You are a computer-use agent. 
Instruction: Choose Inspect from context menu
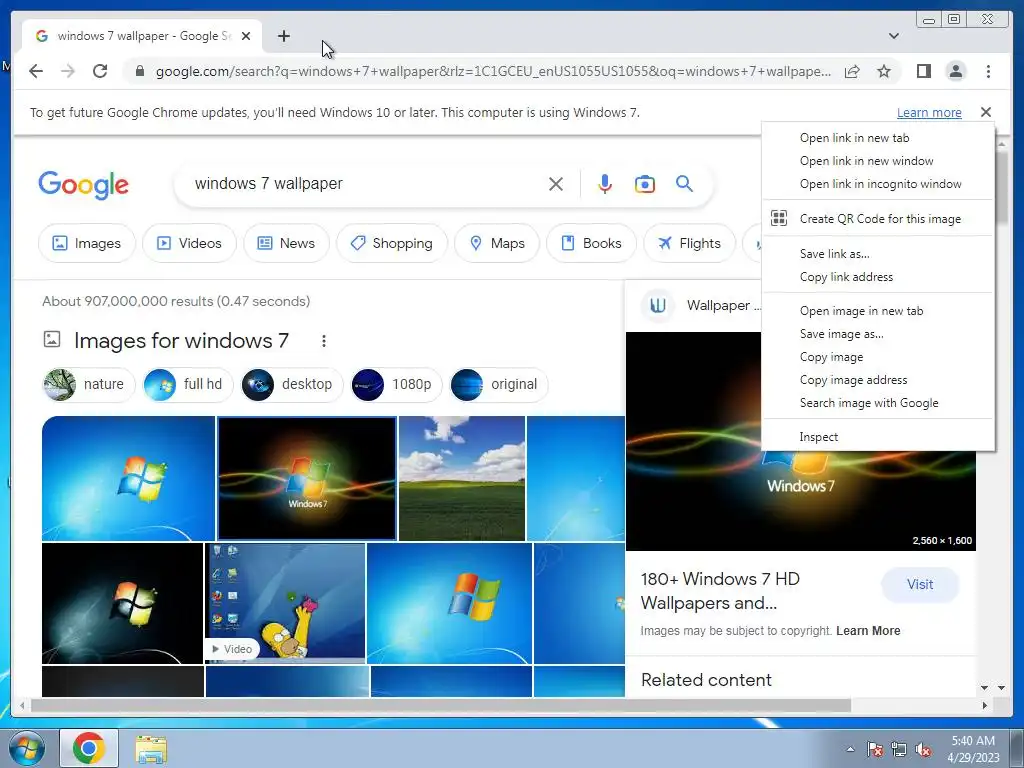pos(878,437)
